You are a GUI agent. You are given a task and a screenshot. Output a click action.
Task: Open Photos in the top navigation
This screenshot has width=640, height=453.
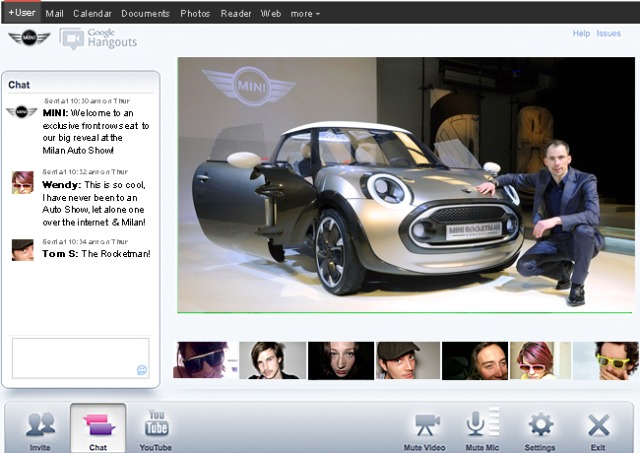[195, 14]
